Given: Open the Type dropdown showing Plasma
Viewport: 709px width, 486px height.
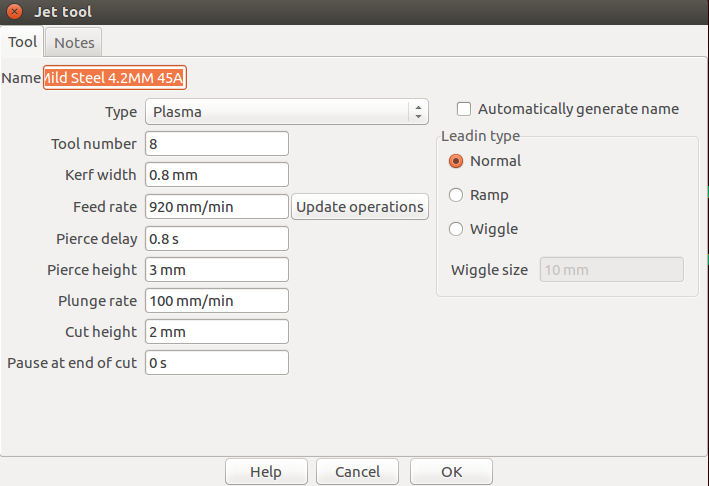Looking at the screenshot, I should point(287,112).
